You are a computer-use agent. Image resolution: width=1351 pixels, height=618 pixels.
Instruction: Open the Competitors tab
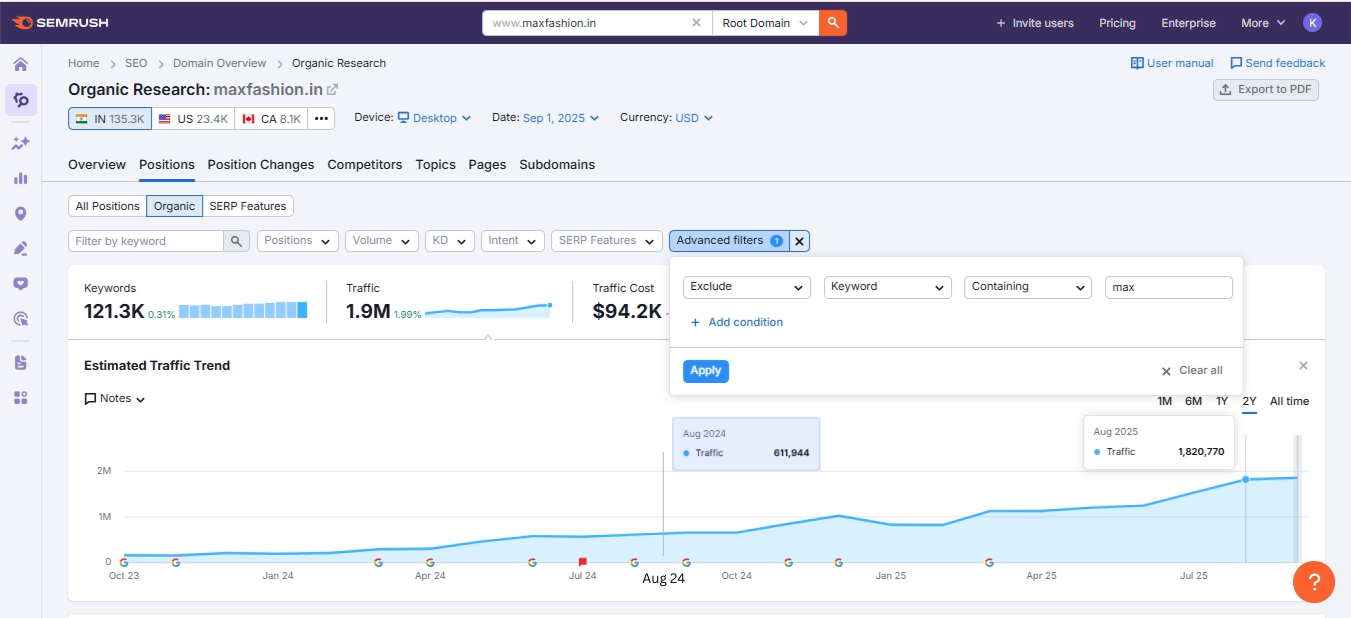click(364, 165)
